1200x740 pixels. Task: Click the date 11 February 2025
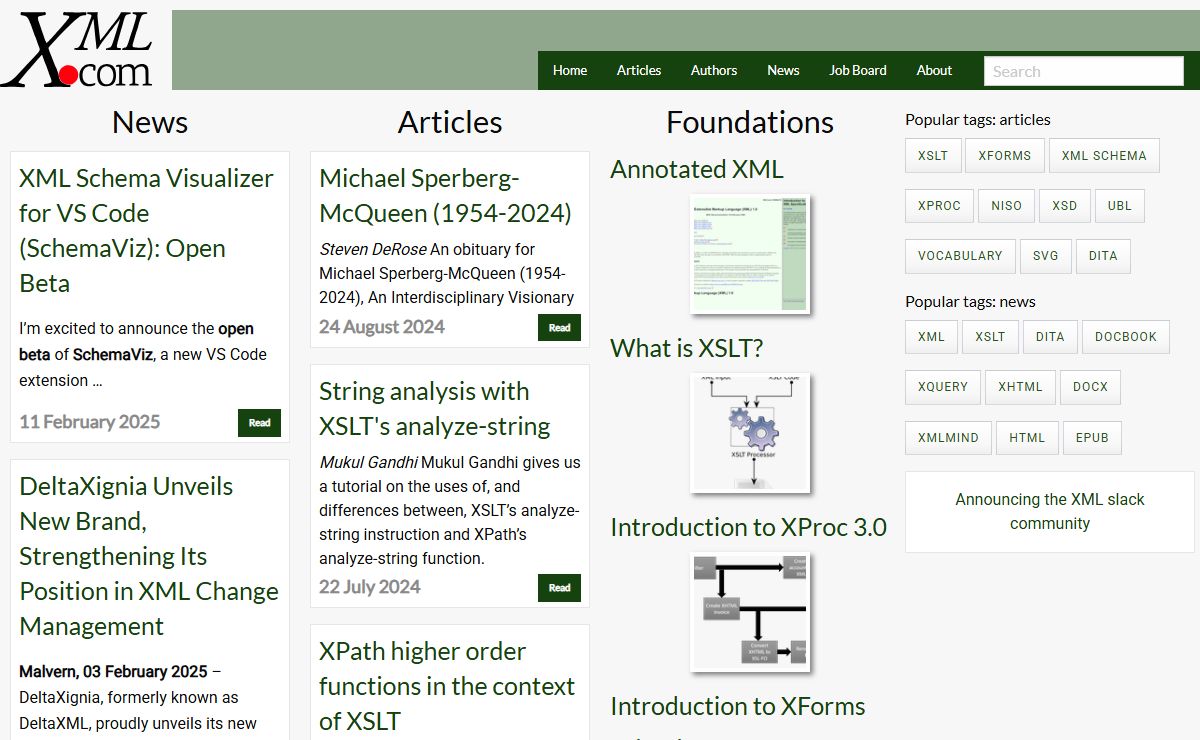point(89,422)
